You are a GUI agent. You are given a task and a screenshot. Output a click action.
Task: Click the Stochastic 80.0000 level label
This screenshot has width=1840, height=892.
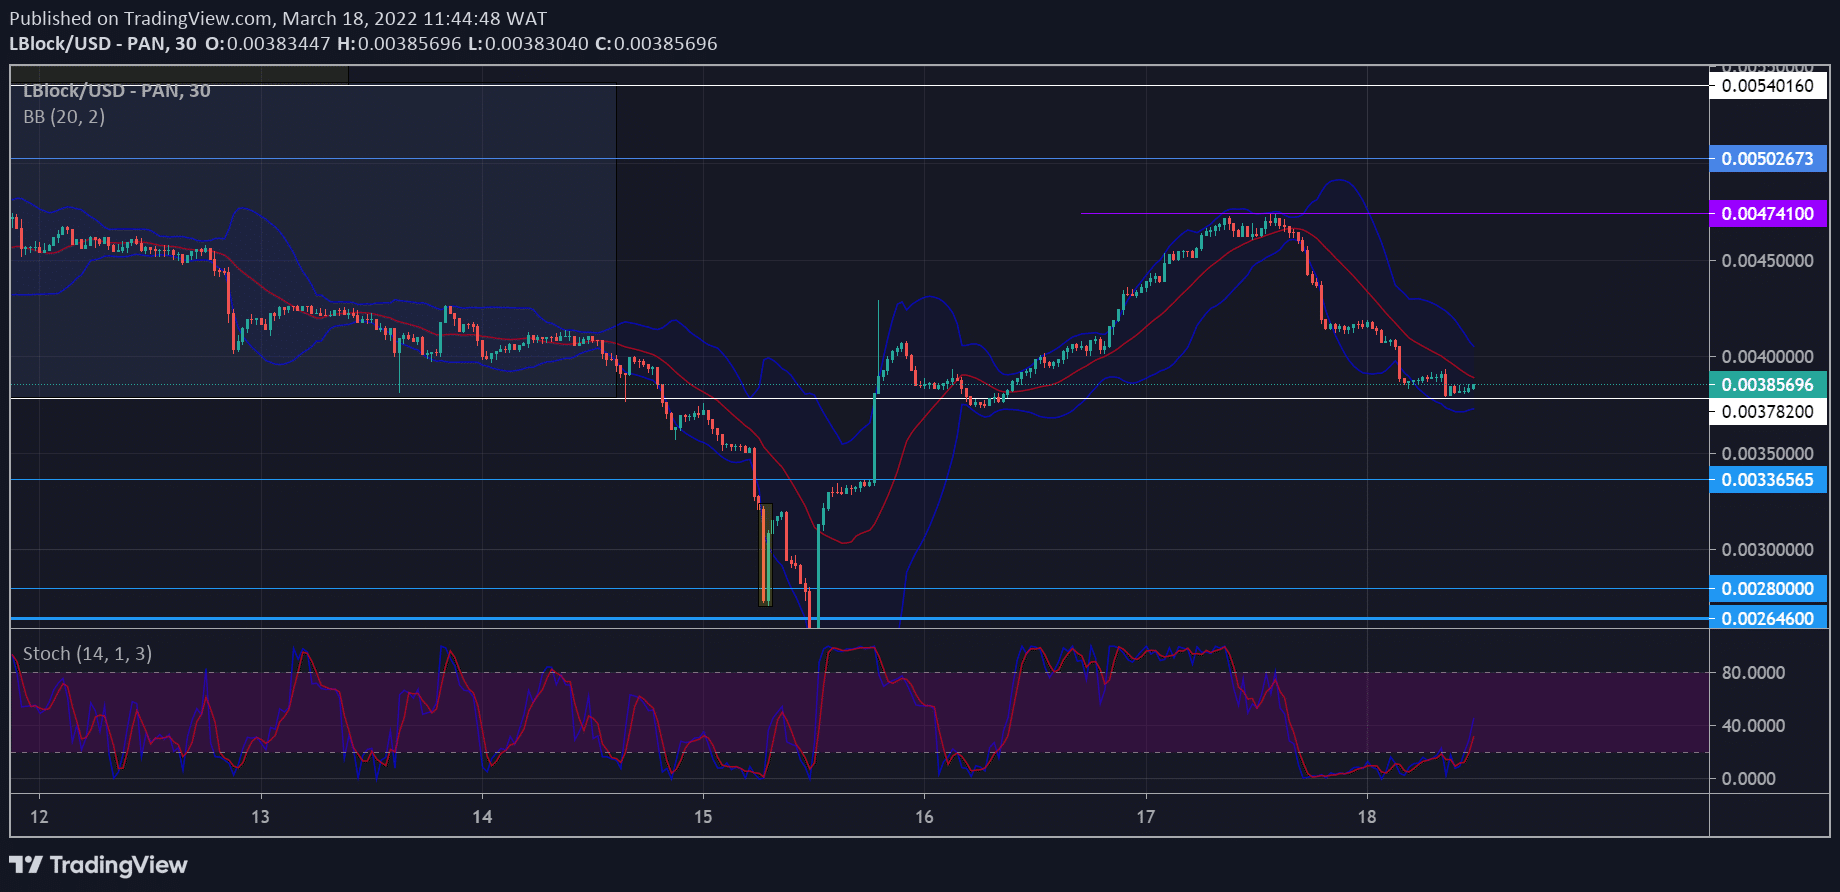[x=1753, y=673]
